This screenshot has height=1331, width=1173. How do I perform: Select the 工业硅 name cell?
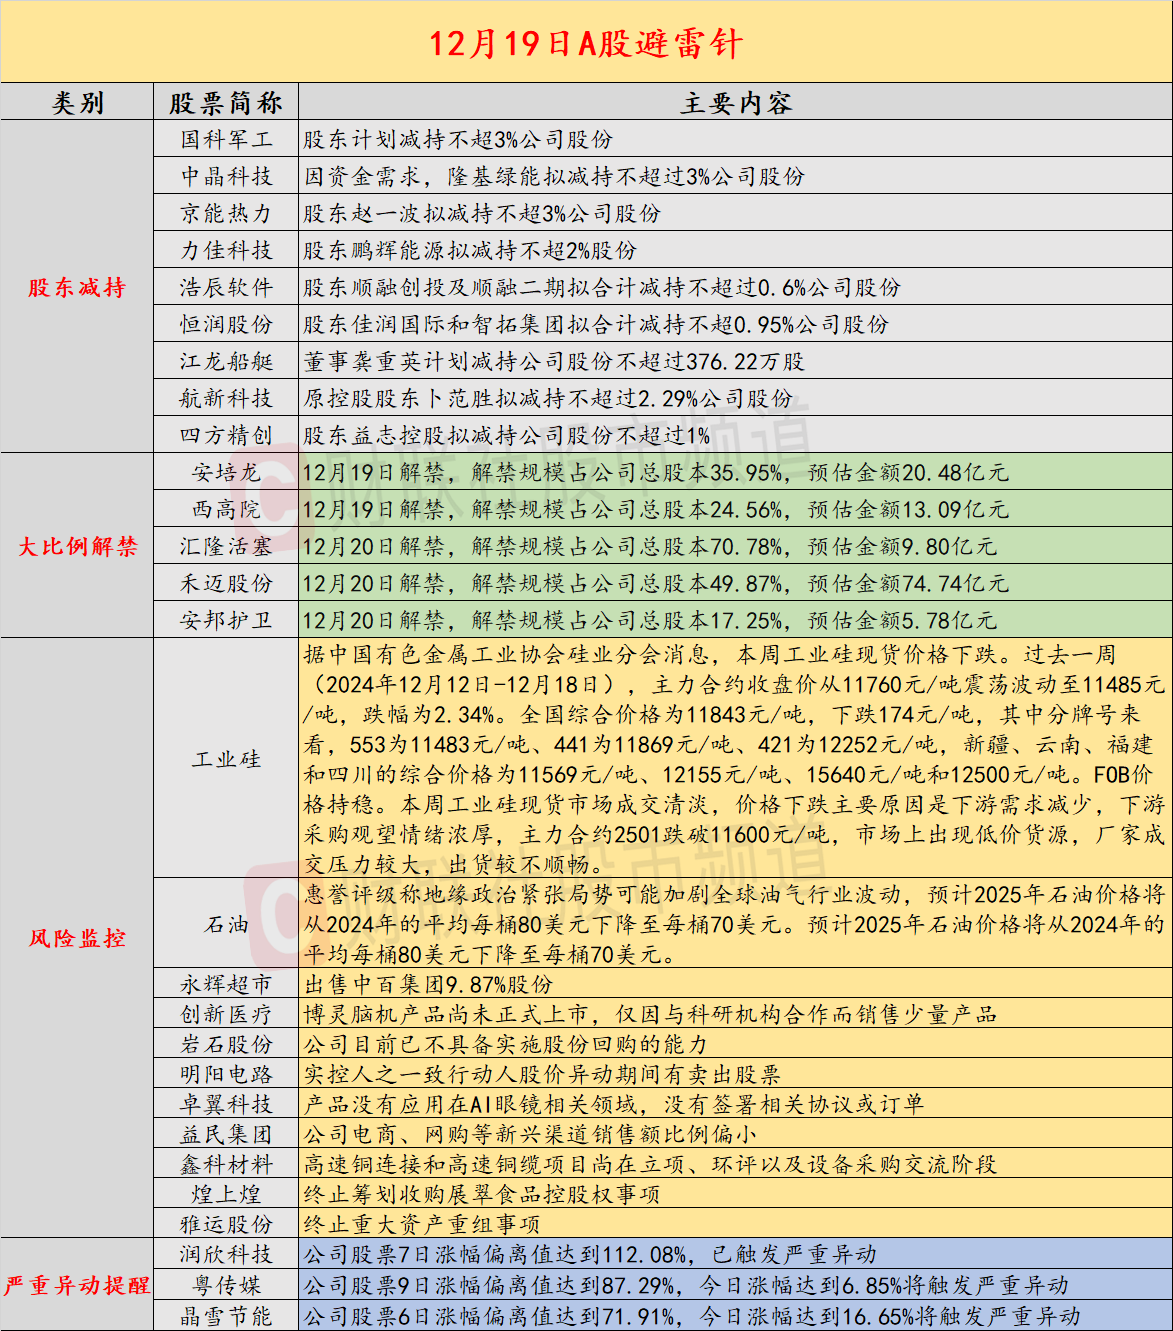tap(226, 759)
